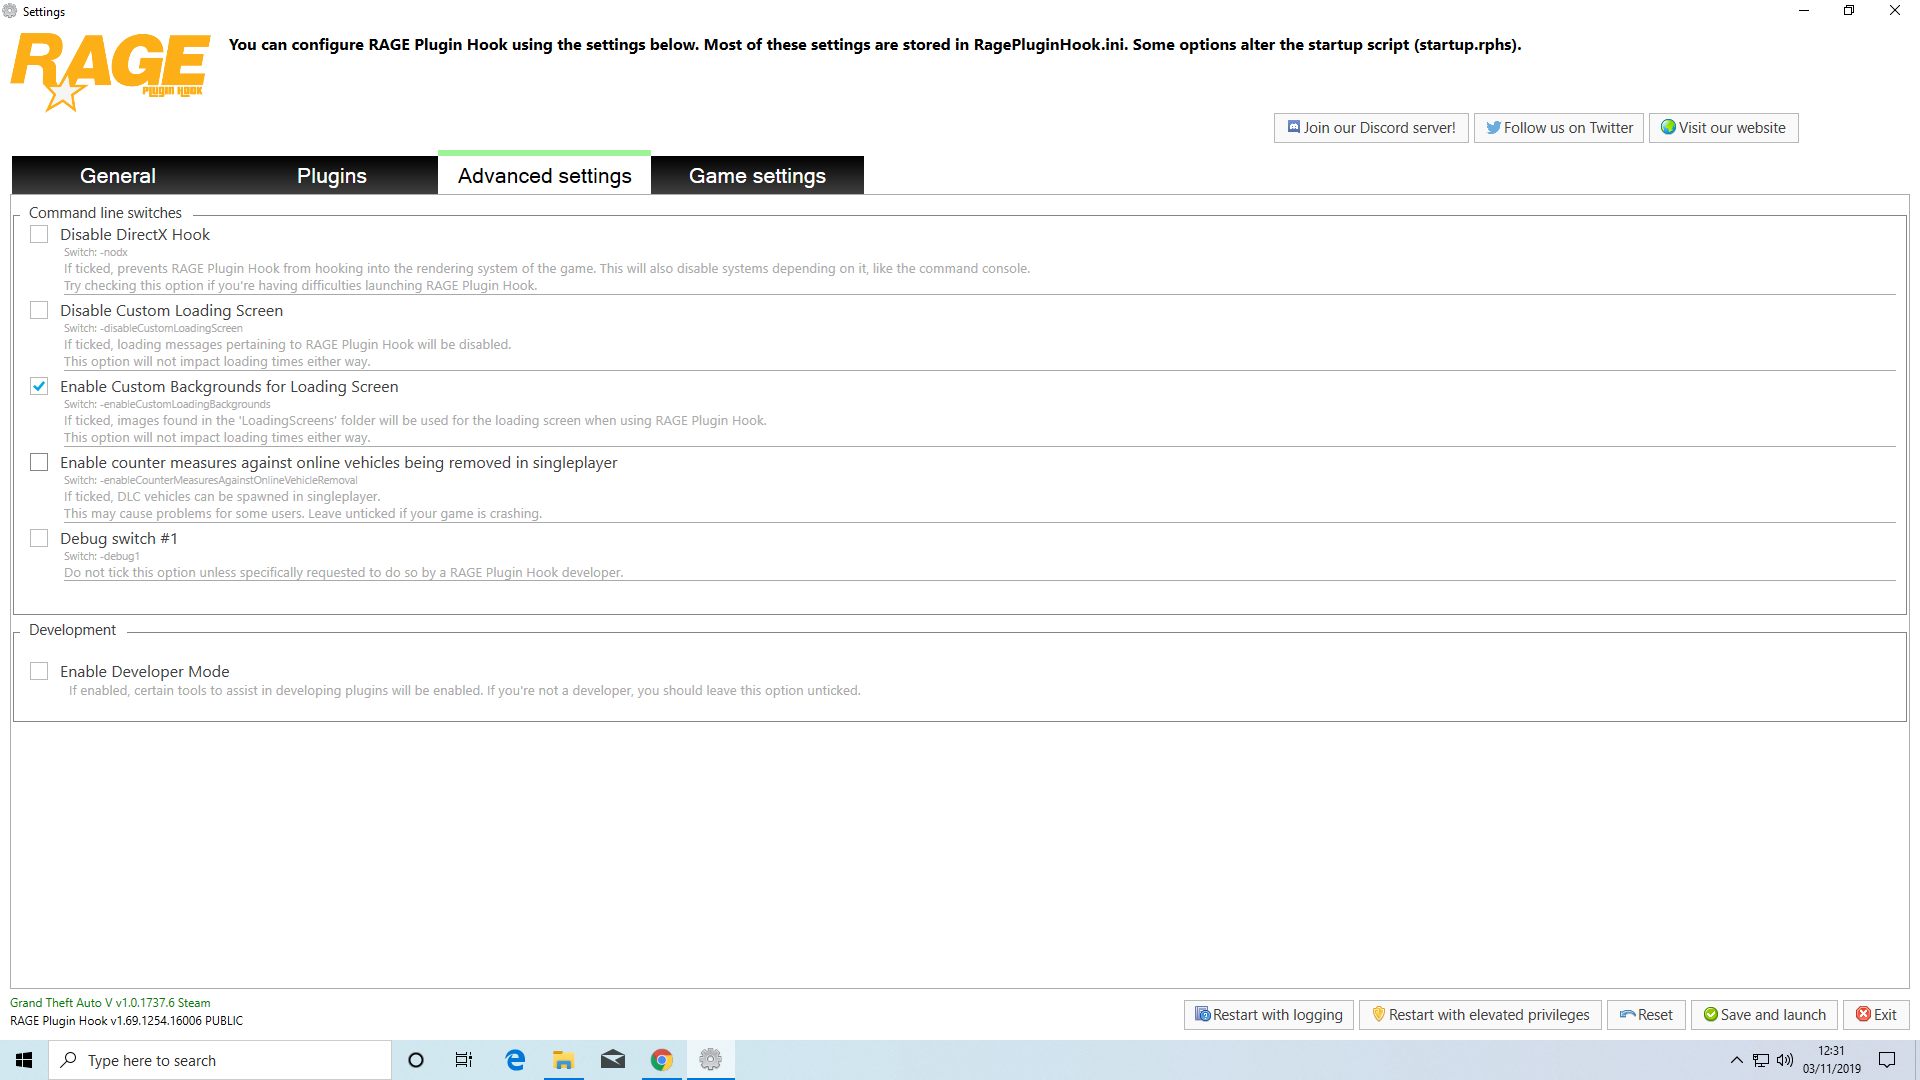Enable Developer Mode checkbox
Screen dimensions: 1920x1080
tap(39, 671)
